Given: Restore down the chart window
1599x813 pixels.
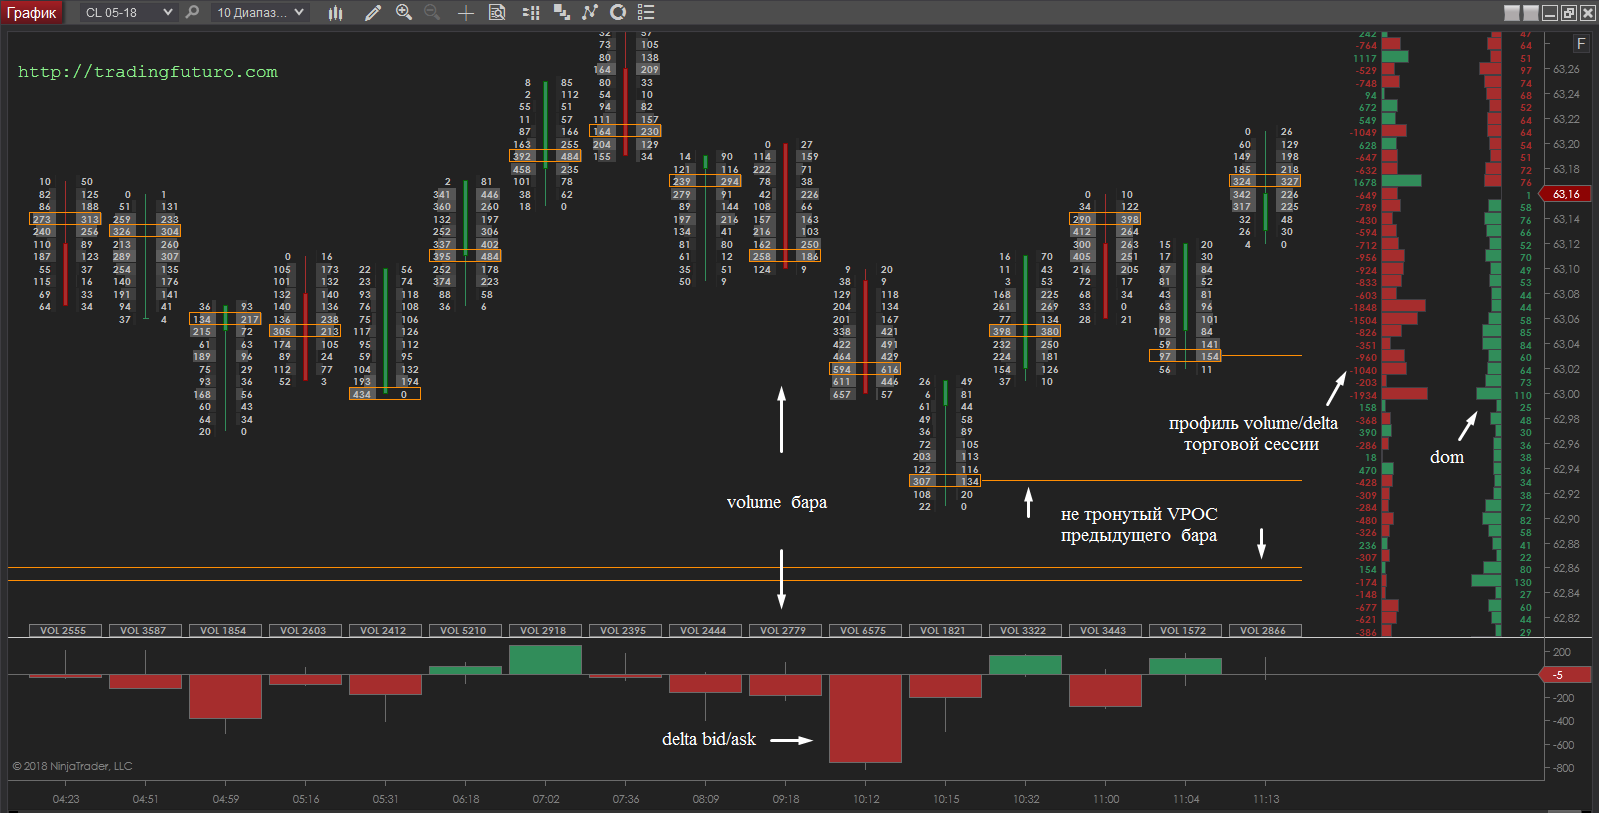Looking at the screenshot, I should (1568, 12).
